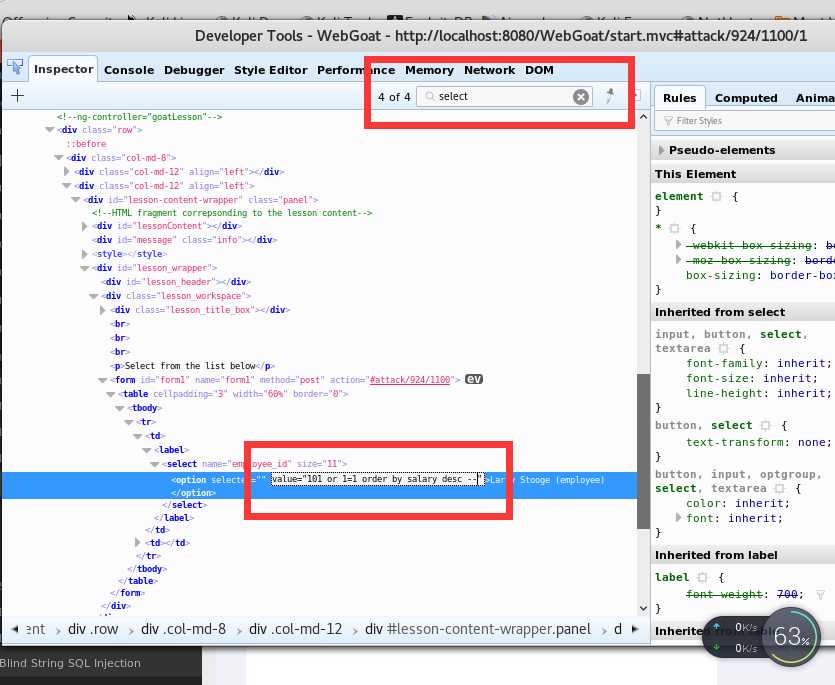The height and width of the screenshot is (685, 835).
Task: Click the selector highlighter icon next to the * rule
Action: pyautogui.click(x=674, y=229)
